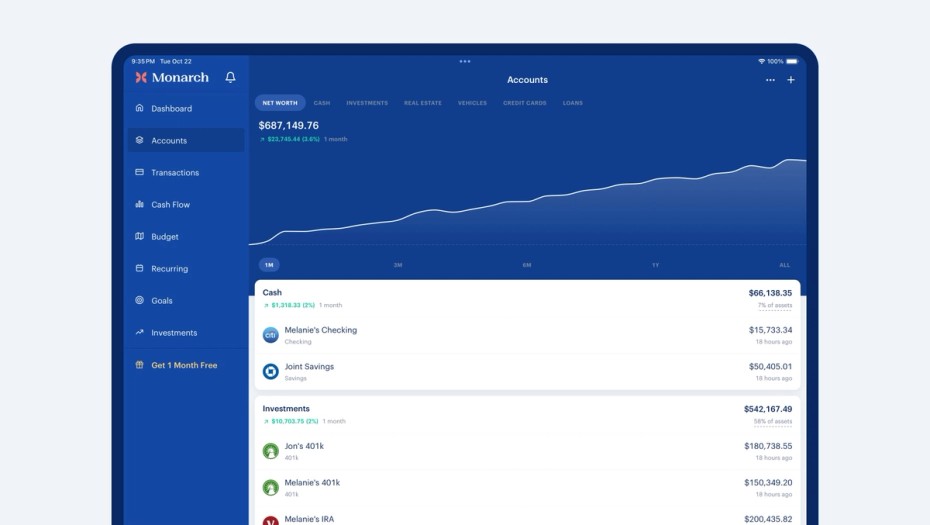The height and width of the screenshot is (525, 930).
Task: Click Jon's 401k green account icon
Action: [270, 451]
